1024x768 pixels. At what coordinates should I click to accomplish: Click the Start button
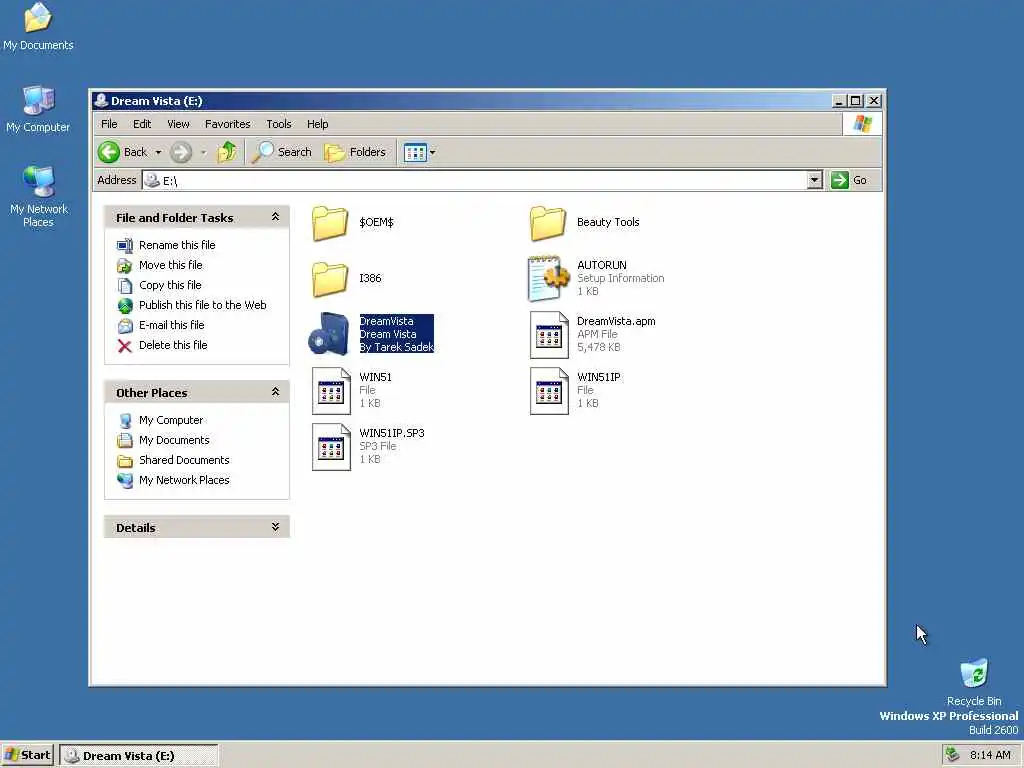pos(27,756)
